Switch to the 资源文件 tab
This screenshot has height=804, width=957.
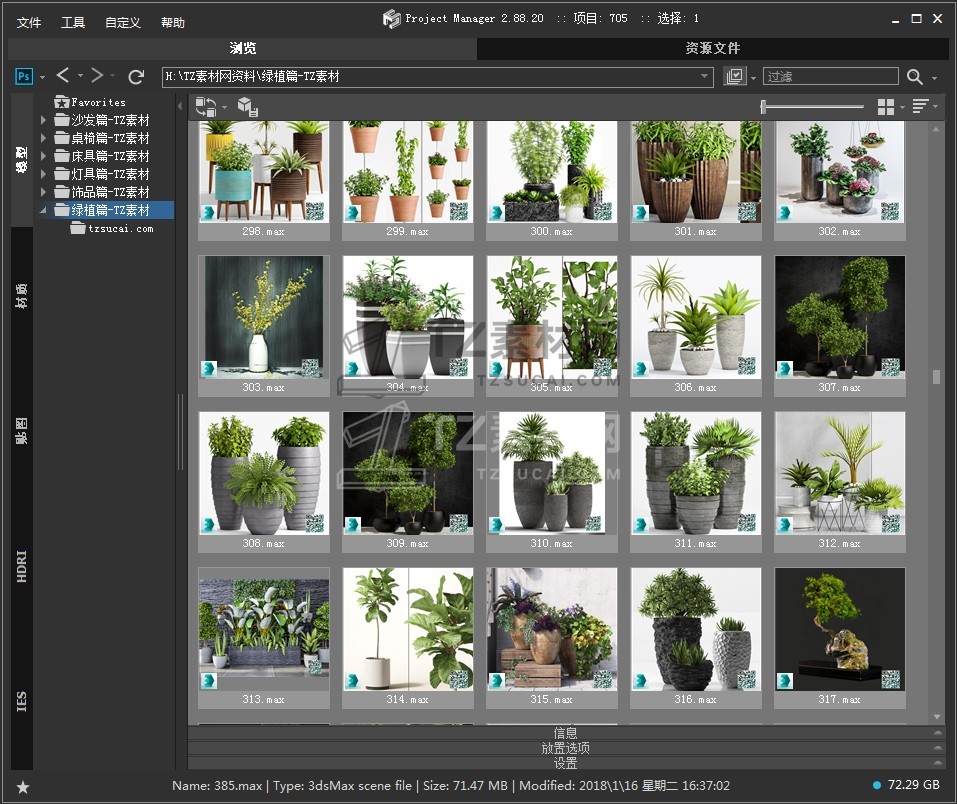click(712, 48)
